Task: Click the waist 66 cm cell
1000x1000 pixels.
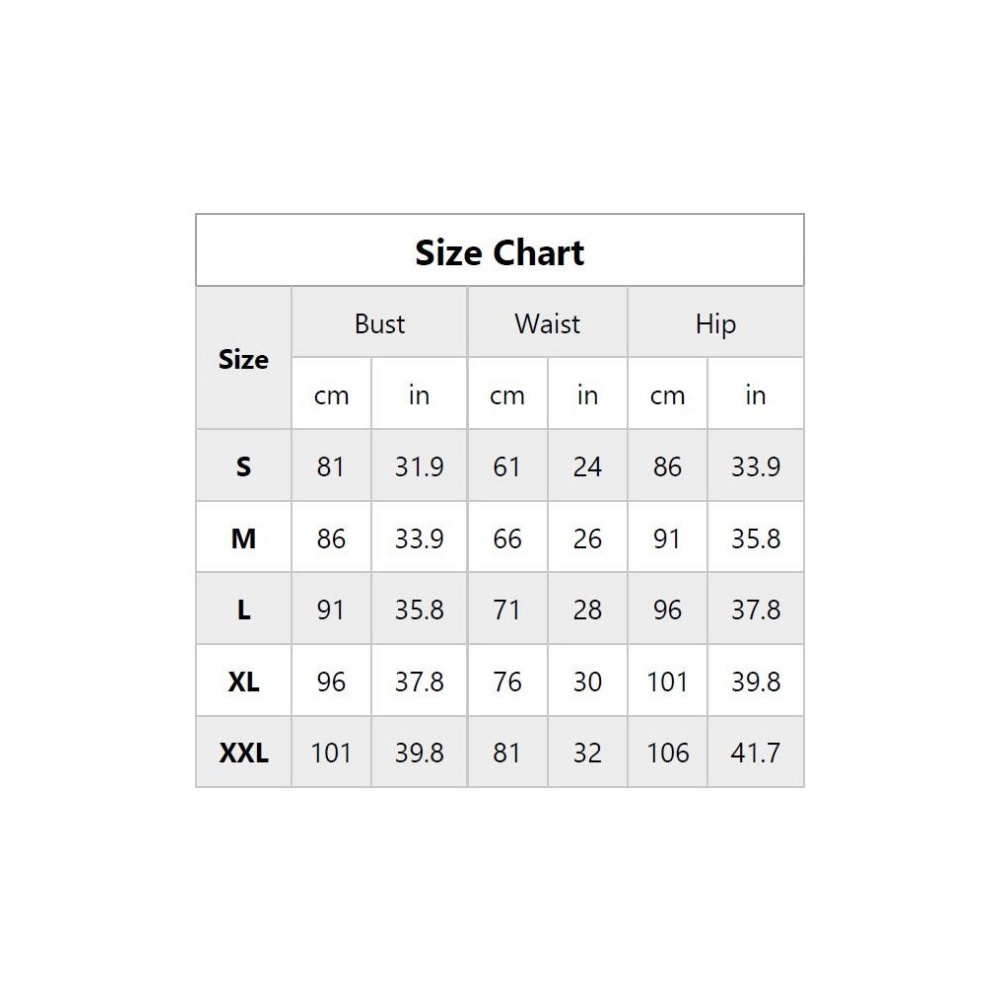Action: [x=507, y=538]
